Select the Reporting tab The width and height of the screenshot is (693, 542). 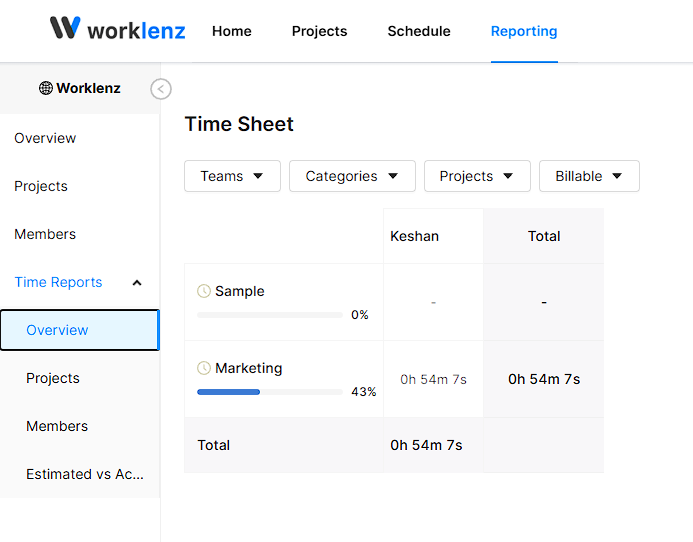pos(524,31)
